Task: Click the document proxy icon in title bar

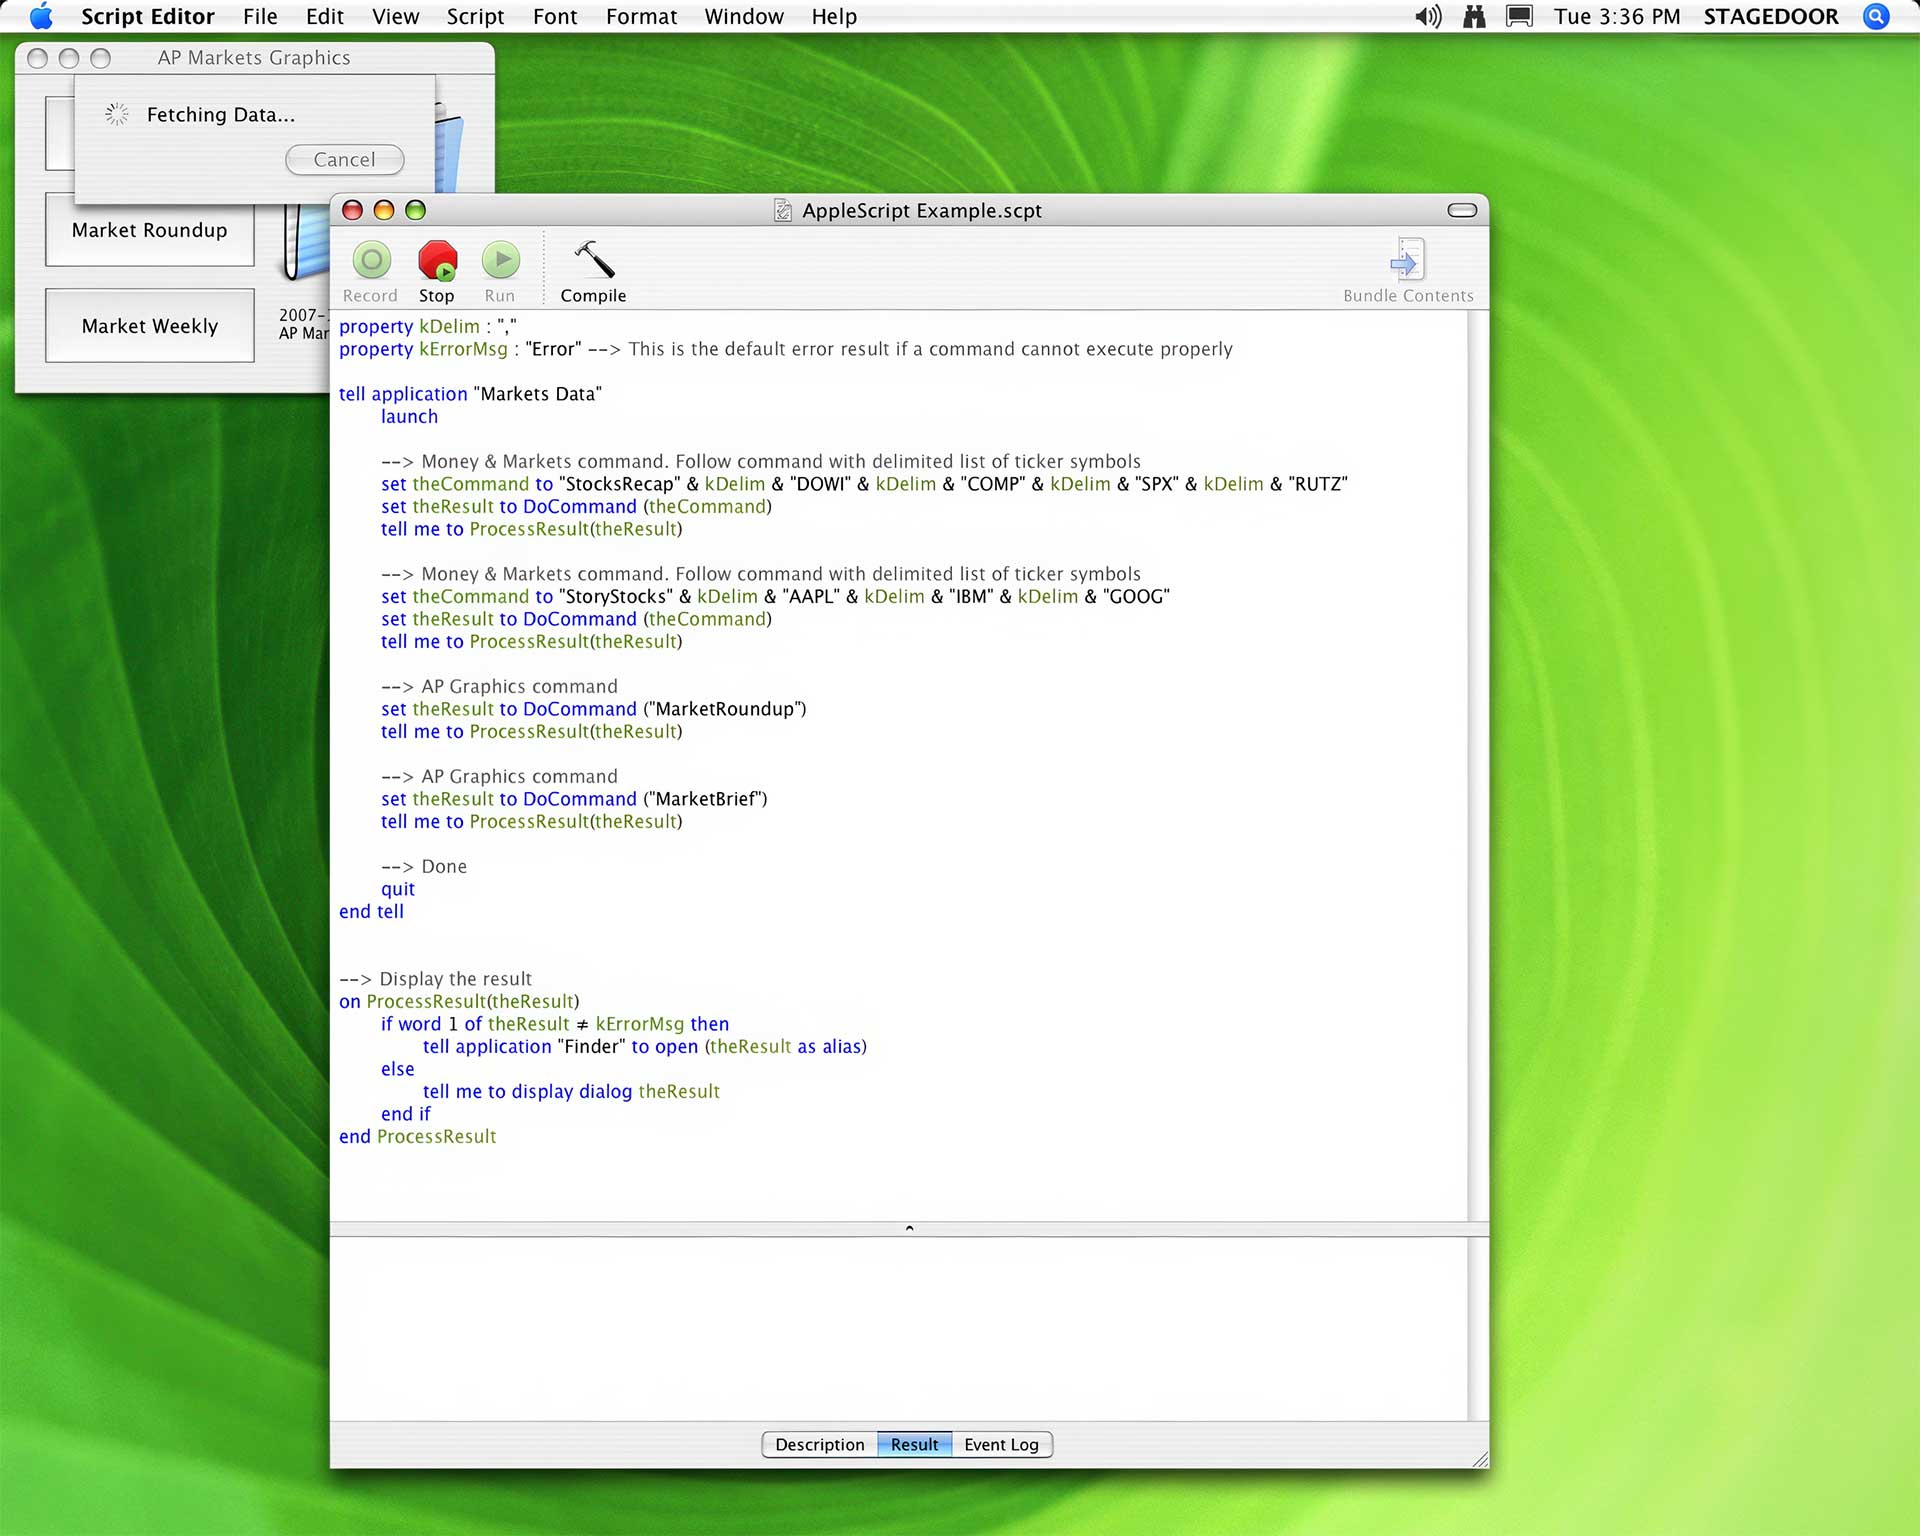Action: (783, 210)
